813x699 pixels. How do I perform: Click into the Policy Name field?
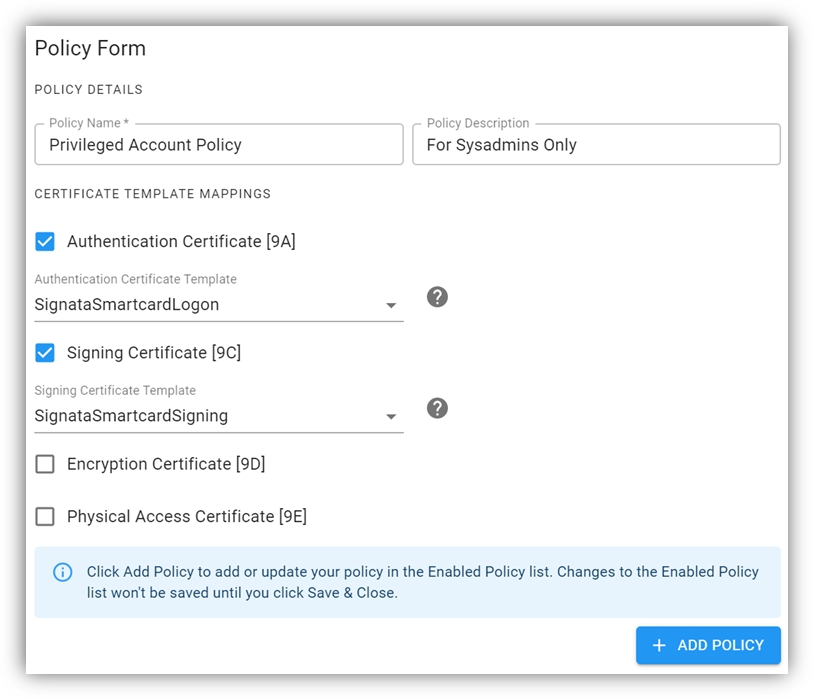pyautogui.click(x=218, y=145)
